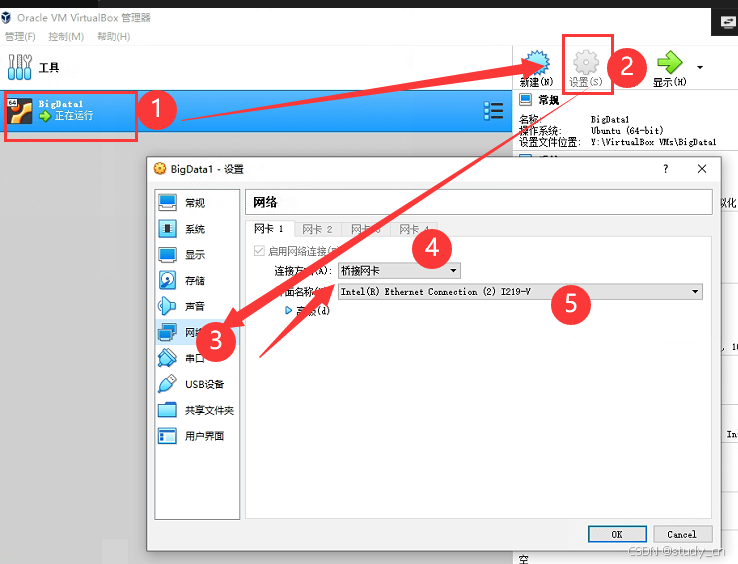Image resolution: width=738 pixels, height=564 pixels.
Task: Click the Show (显示) green arrow icon
Action: (669, 62)
